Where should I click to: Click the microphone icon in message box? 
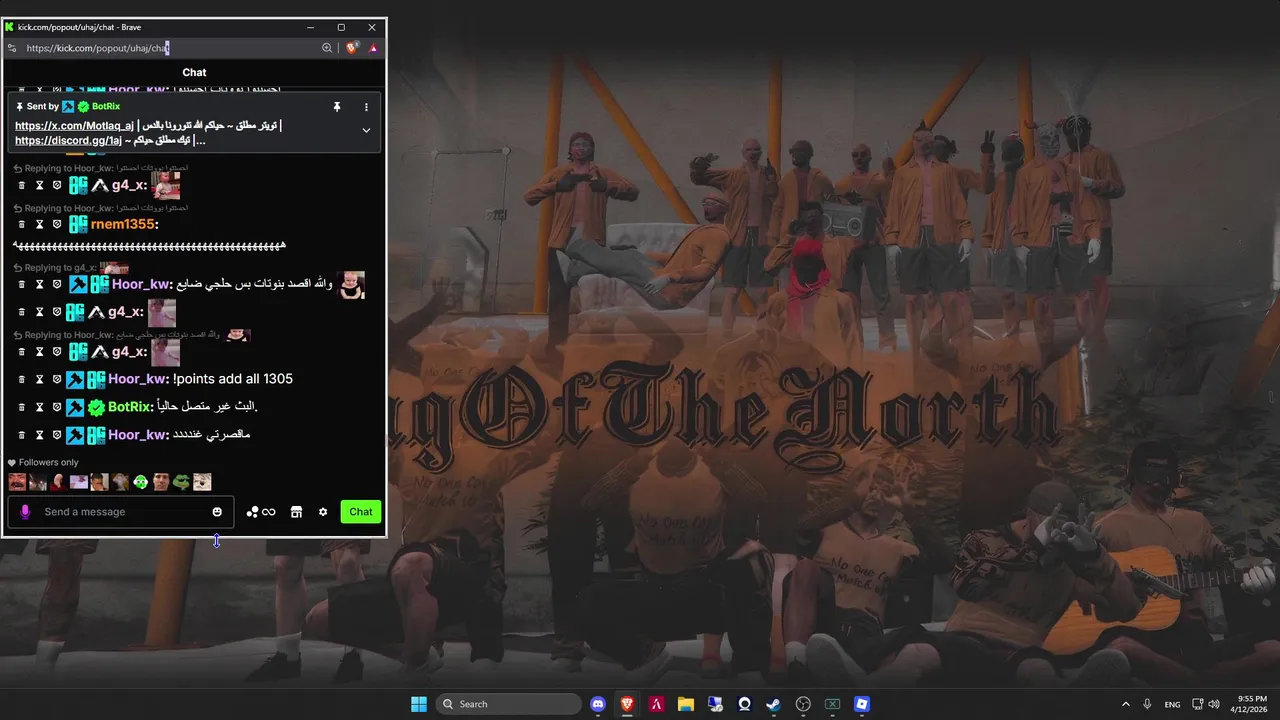click(x=25, y=512)
